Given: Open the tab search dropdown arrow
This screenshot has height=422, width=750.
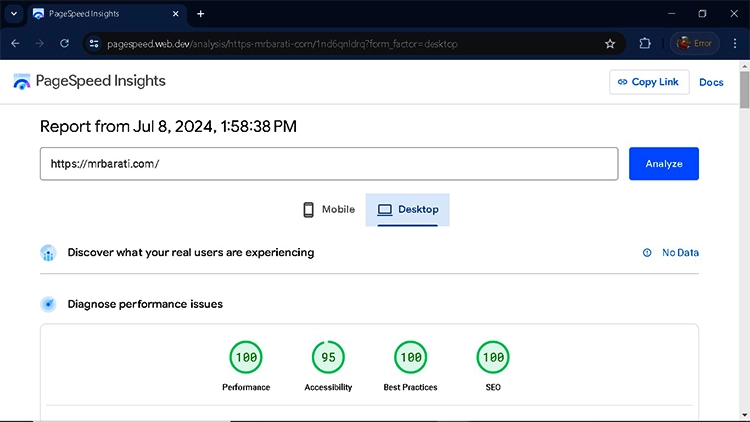Looking at the screenshot, I should point(14,14).
